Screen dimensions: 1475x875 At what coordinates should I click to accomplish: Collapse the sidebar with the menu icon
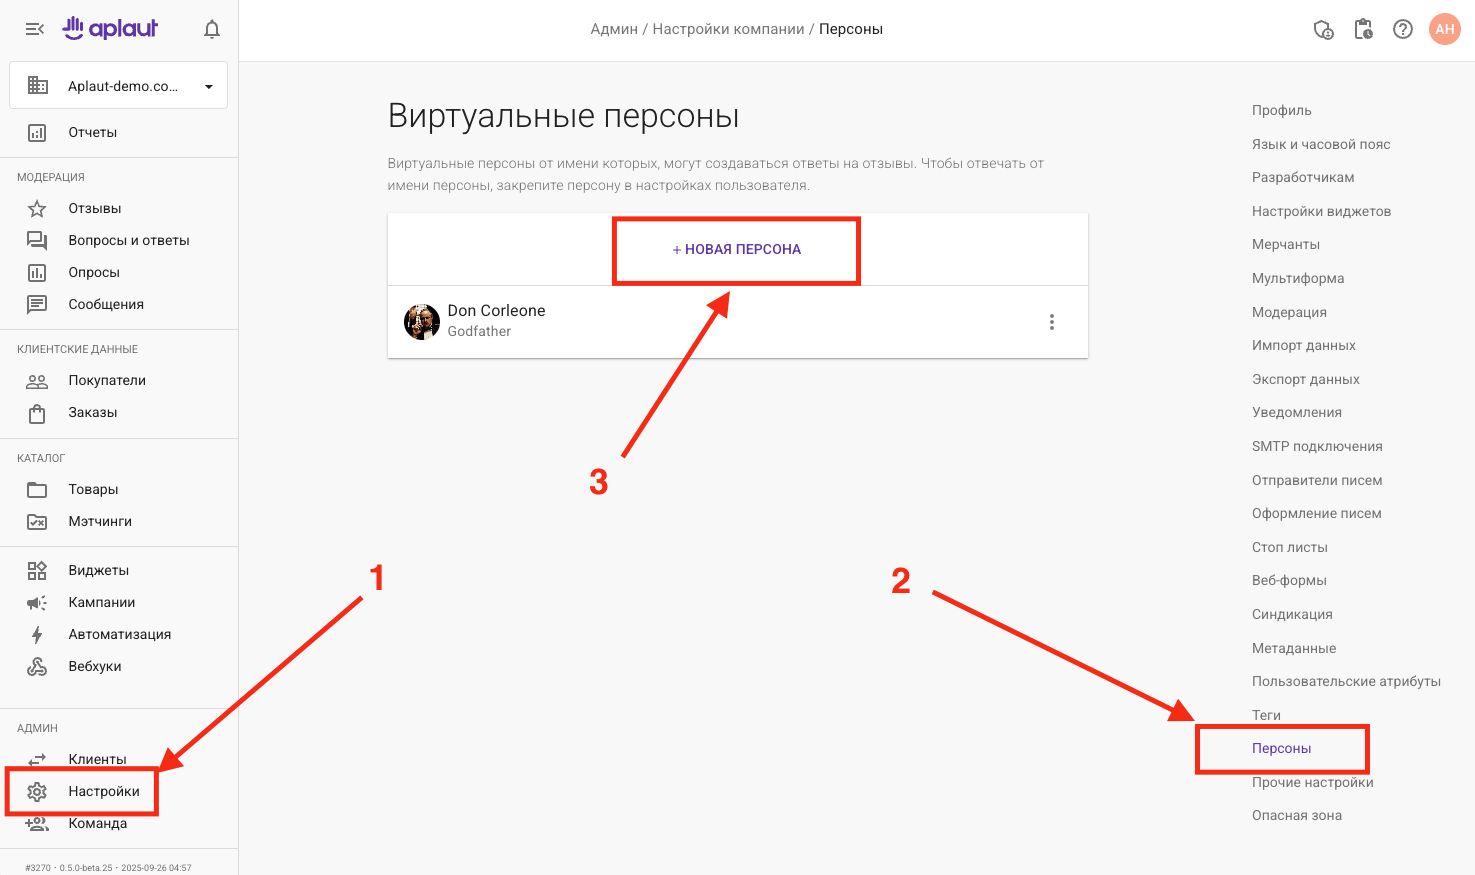[x=35, y=29]
